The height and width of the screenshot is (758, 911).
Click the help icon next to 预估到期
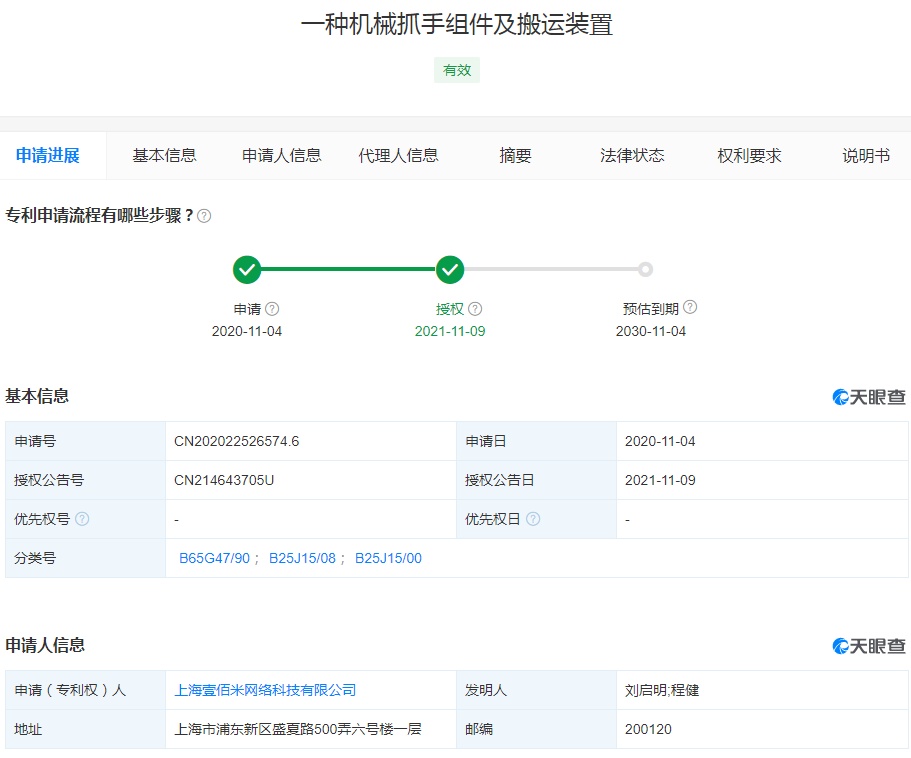690,308
